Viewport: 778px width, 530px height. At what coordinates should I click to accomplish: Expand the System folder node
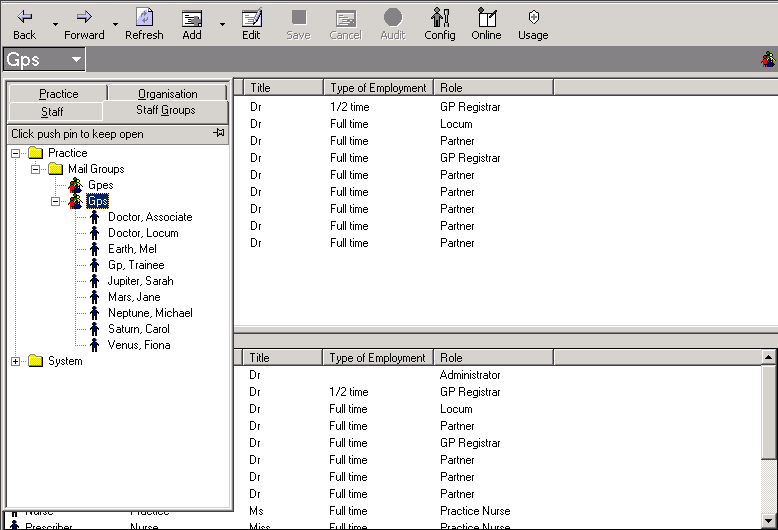tap(16, 361)
